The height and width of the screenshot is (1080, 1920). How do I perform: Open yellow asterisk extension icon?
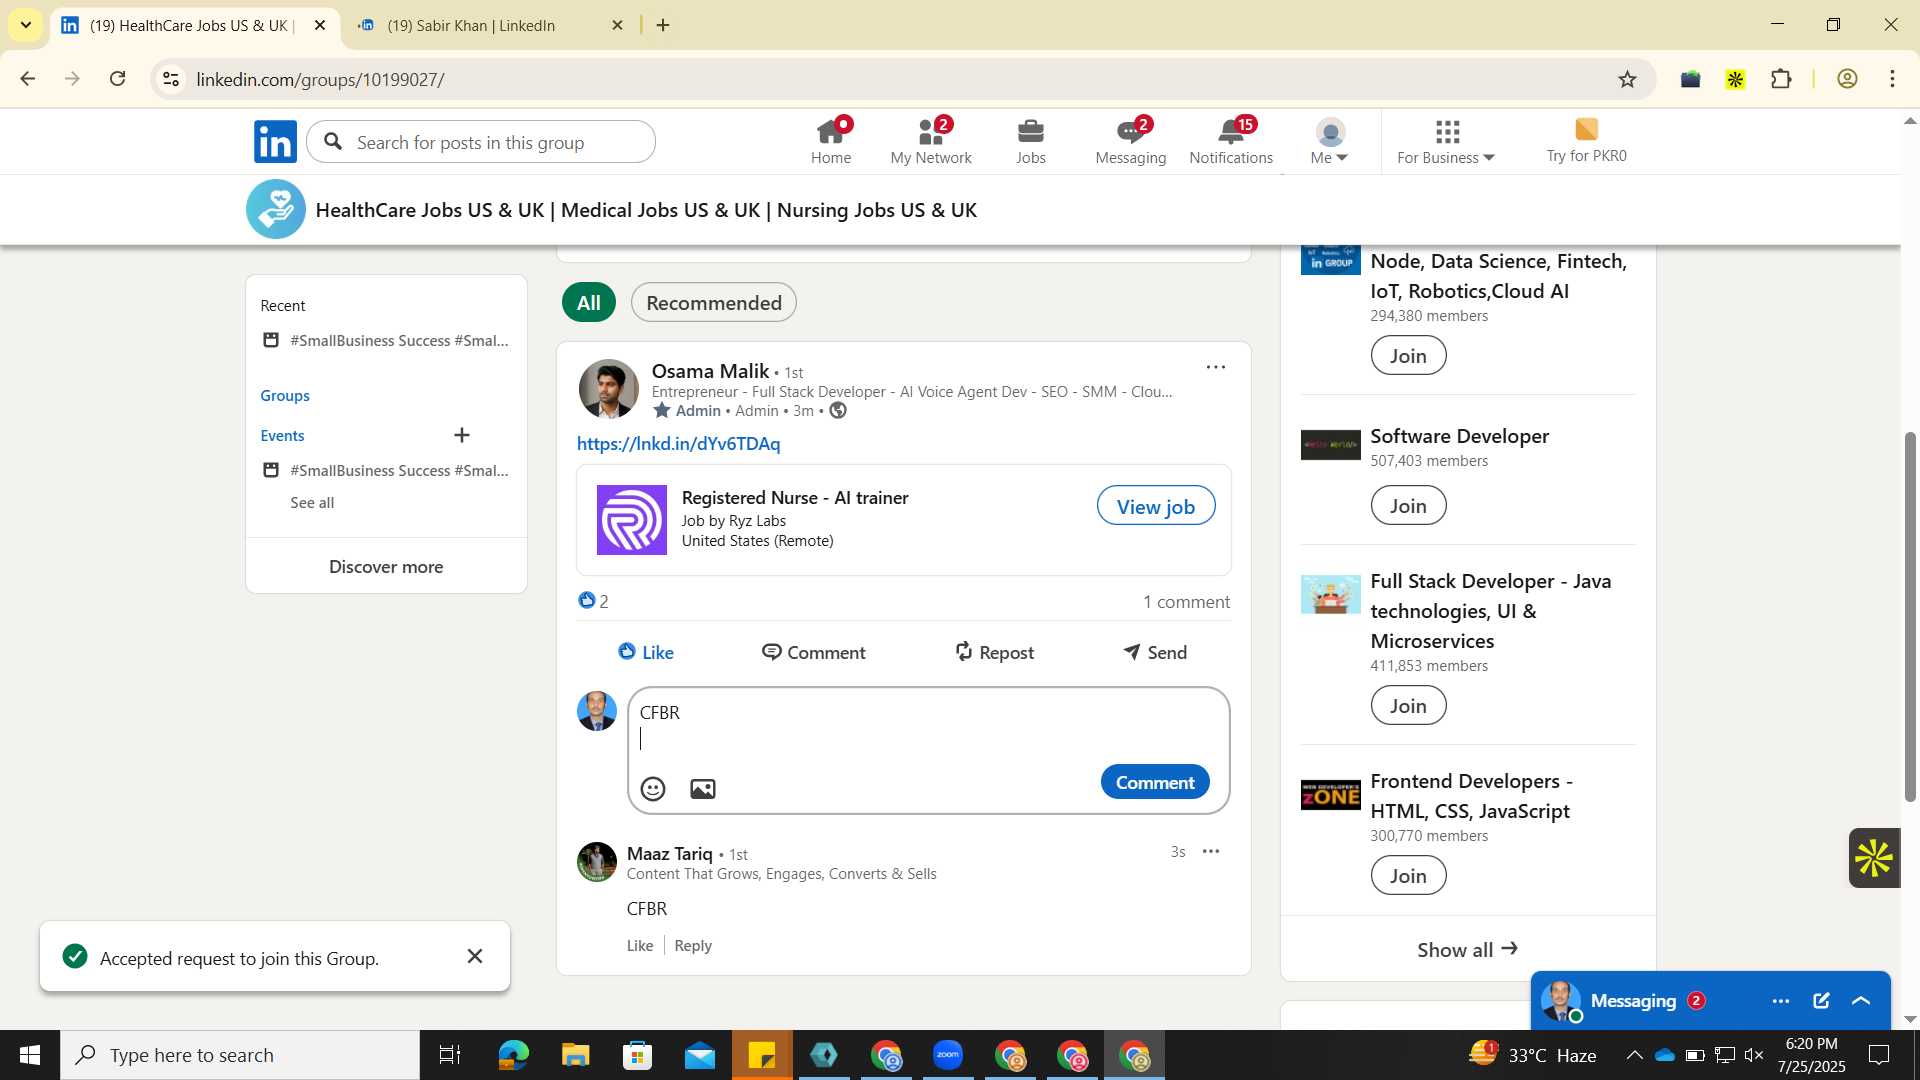(1736, 79)
